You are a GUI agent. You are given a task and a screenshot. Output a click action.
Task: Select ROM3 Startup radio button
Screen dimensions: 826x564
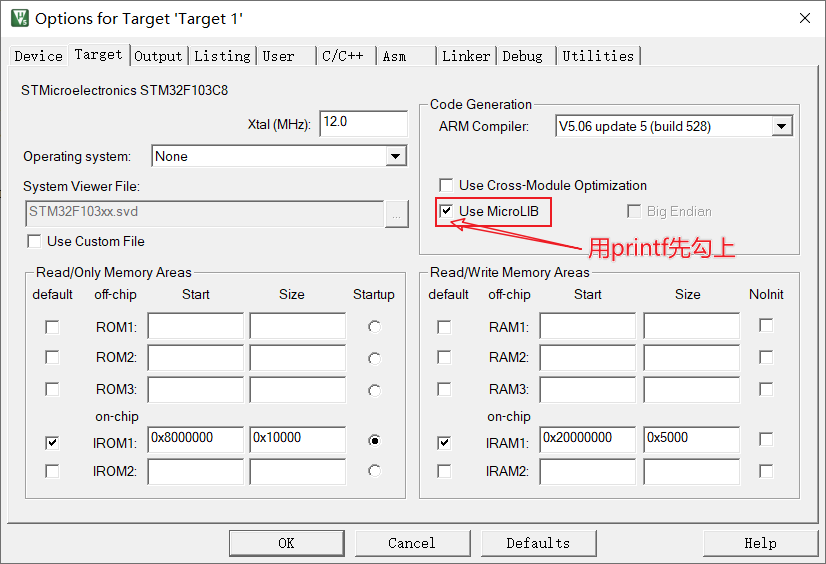(x=375, y=390)
